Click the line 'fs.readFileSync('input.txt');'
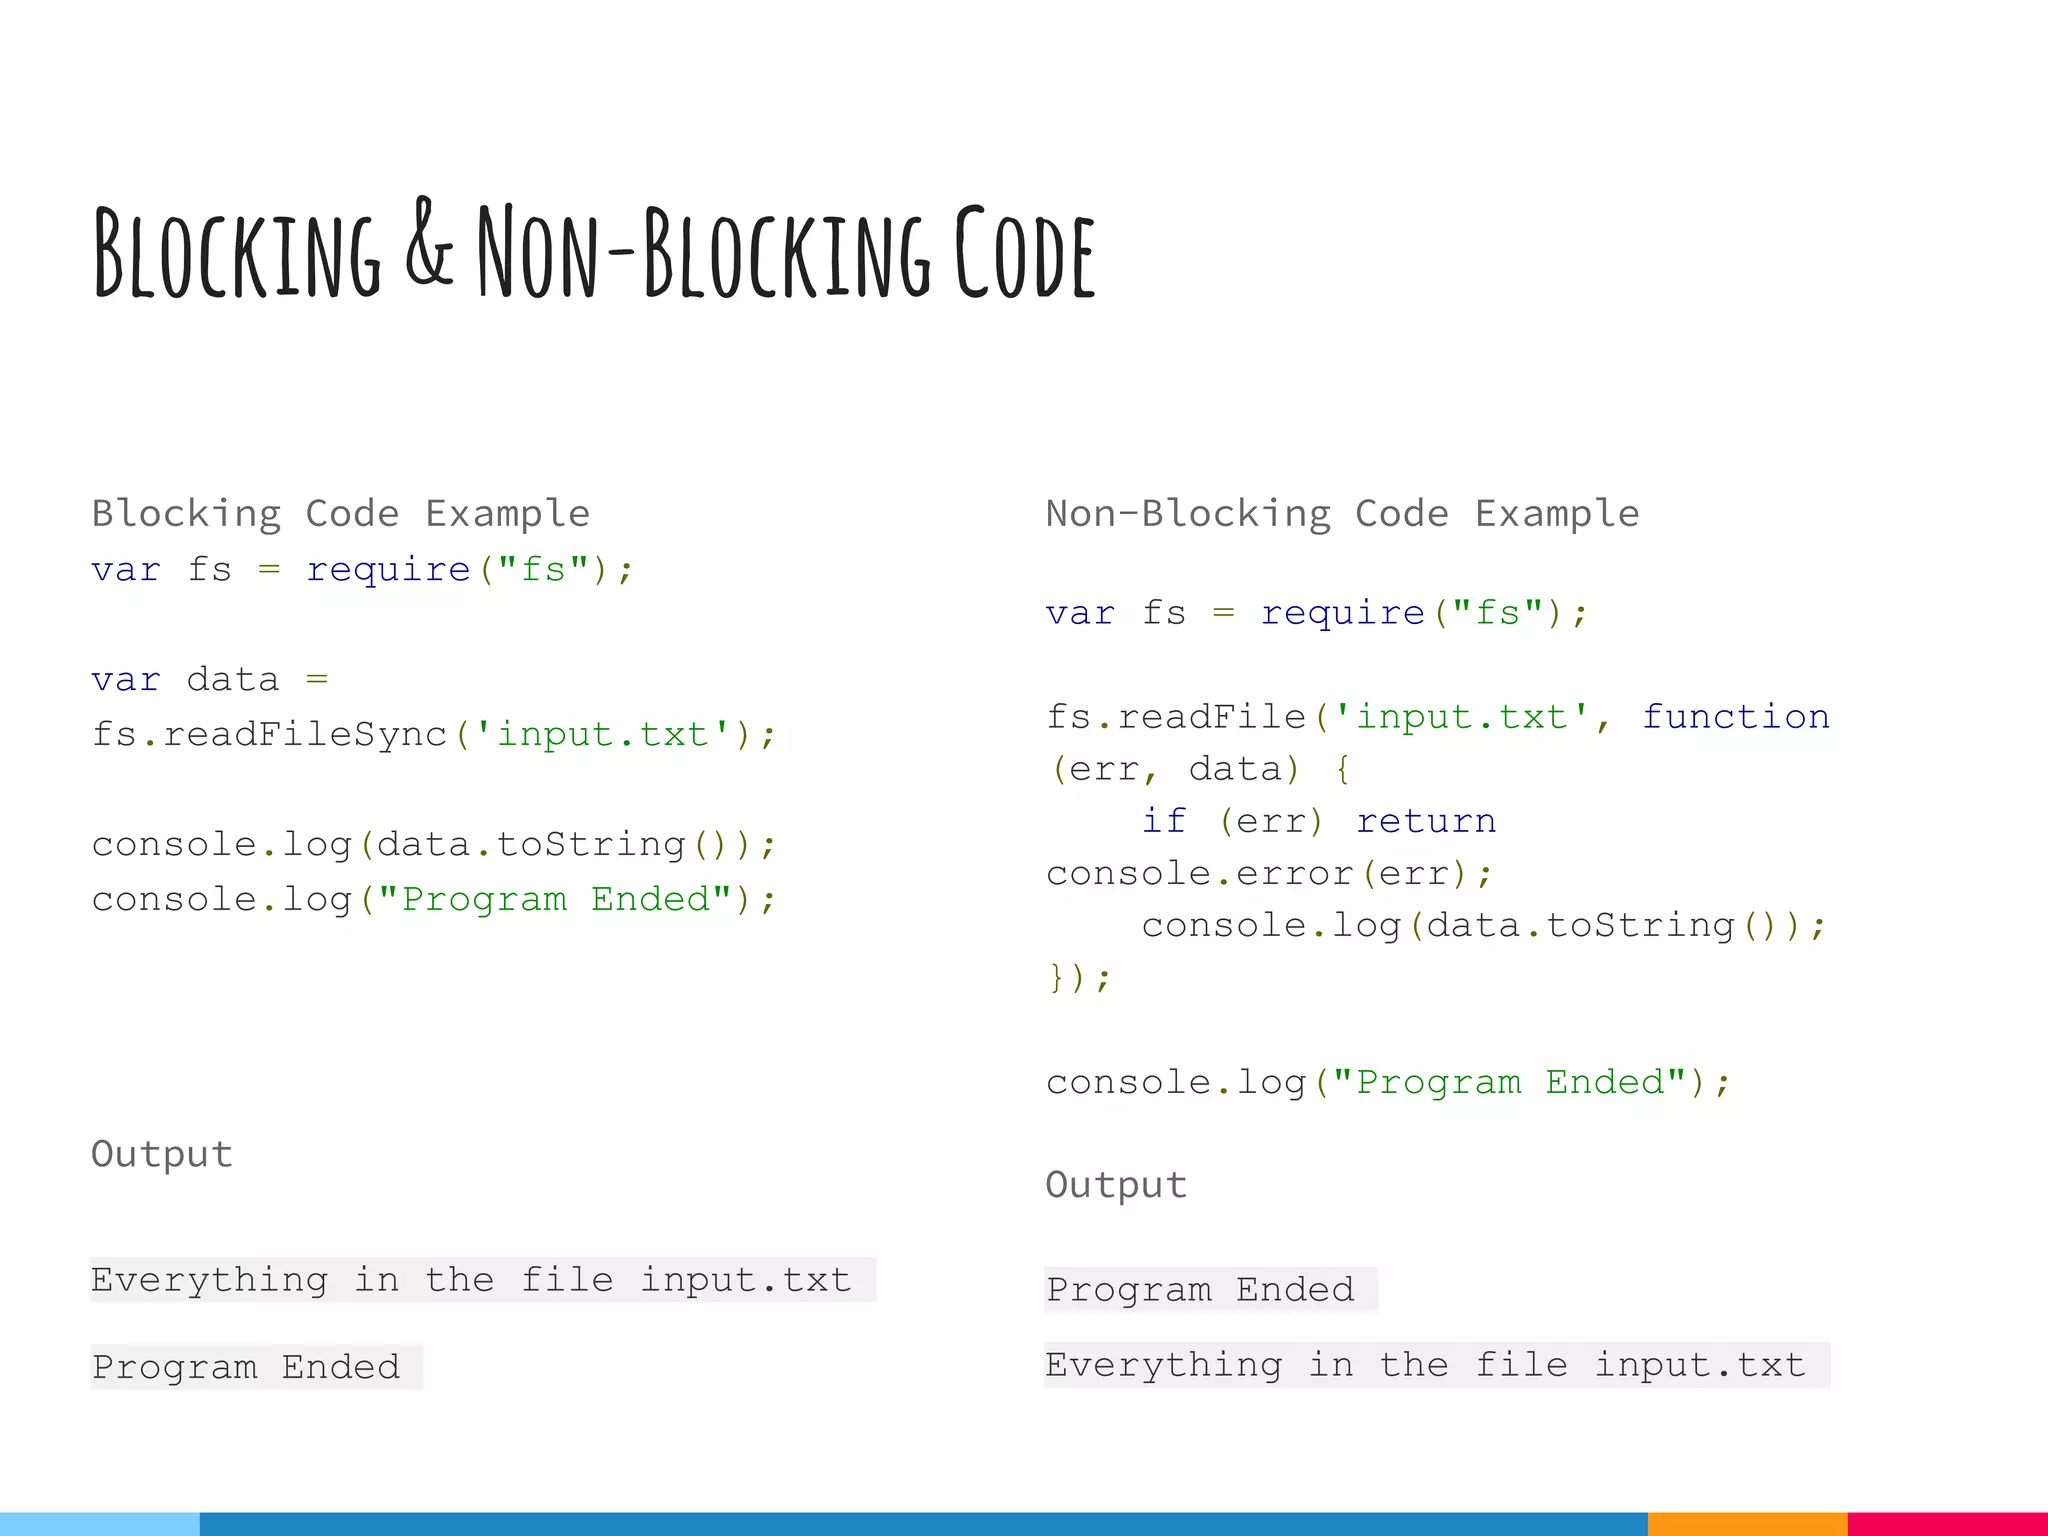This screenshot has height=1536, width=2048. [x=433, y=735]
